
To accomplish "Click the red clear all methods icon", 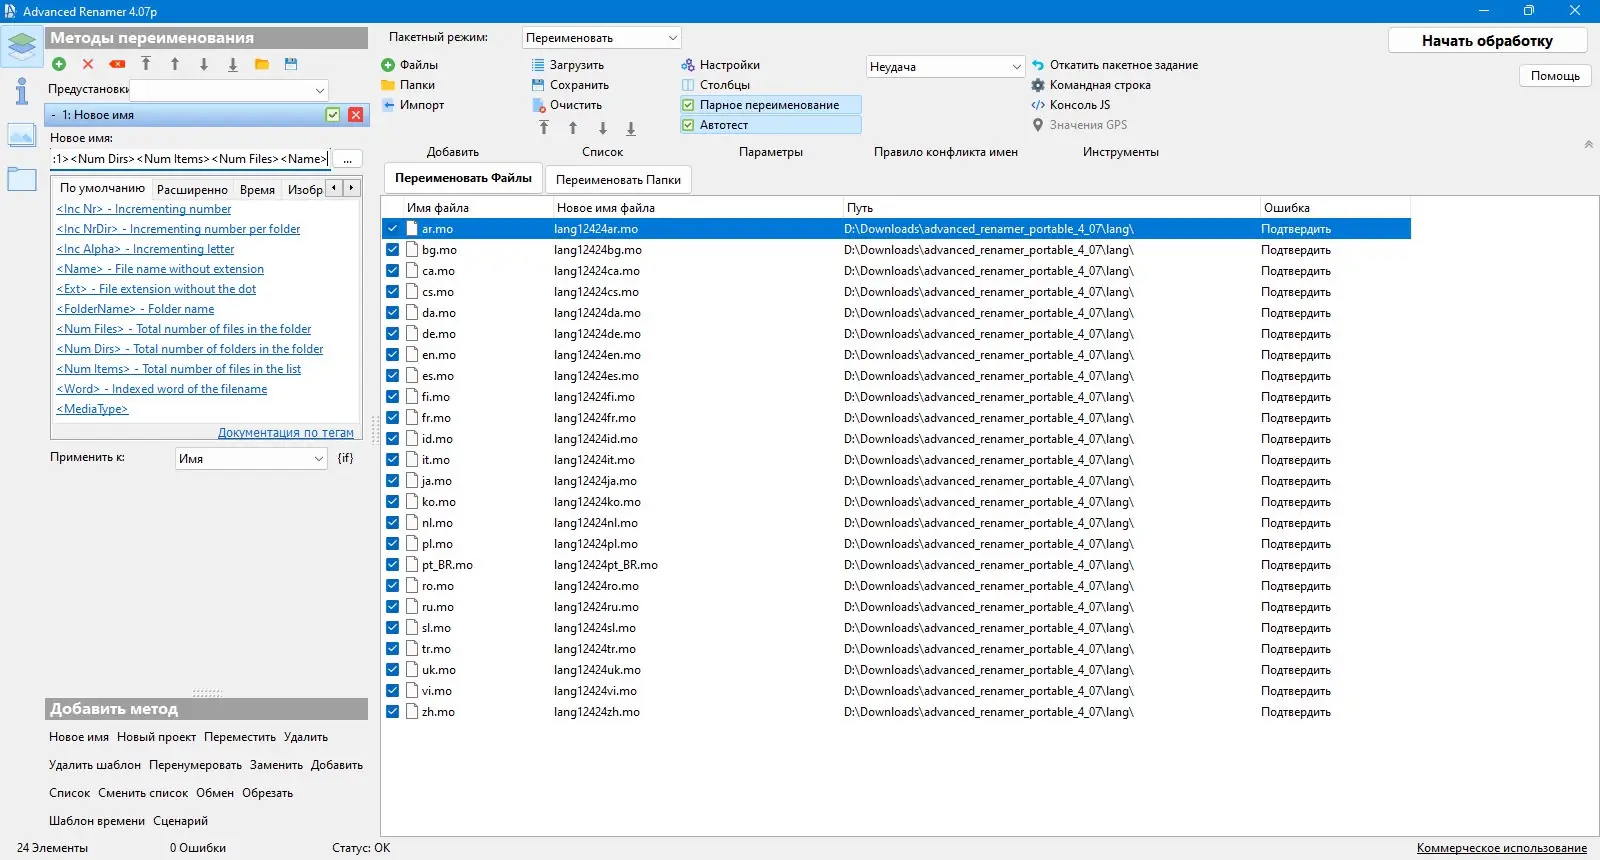I will click(117, 64).
